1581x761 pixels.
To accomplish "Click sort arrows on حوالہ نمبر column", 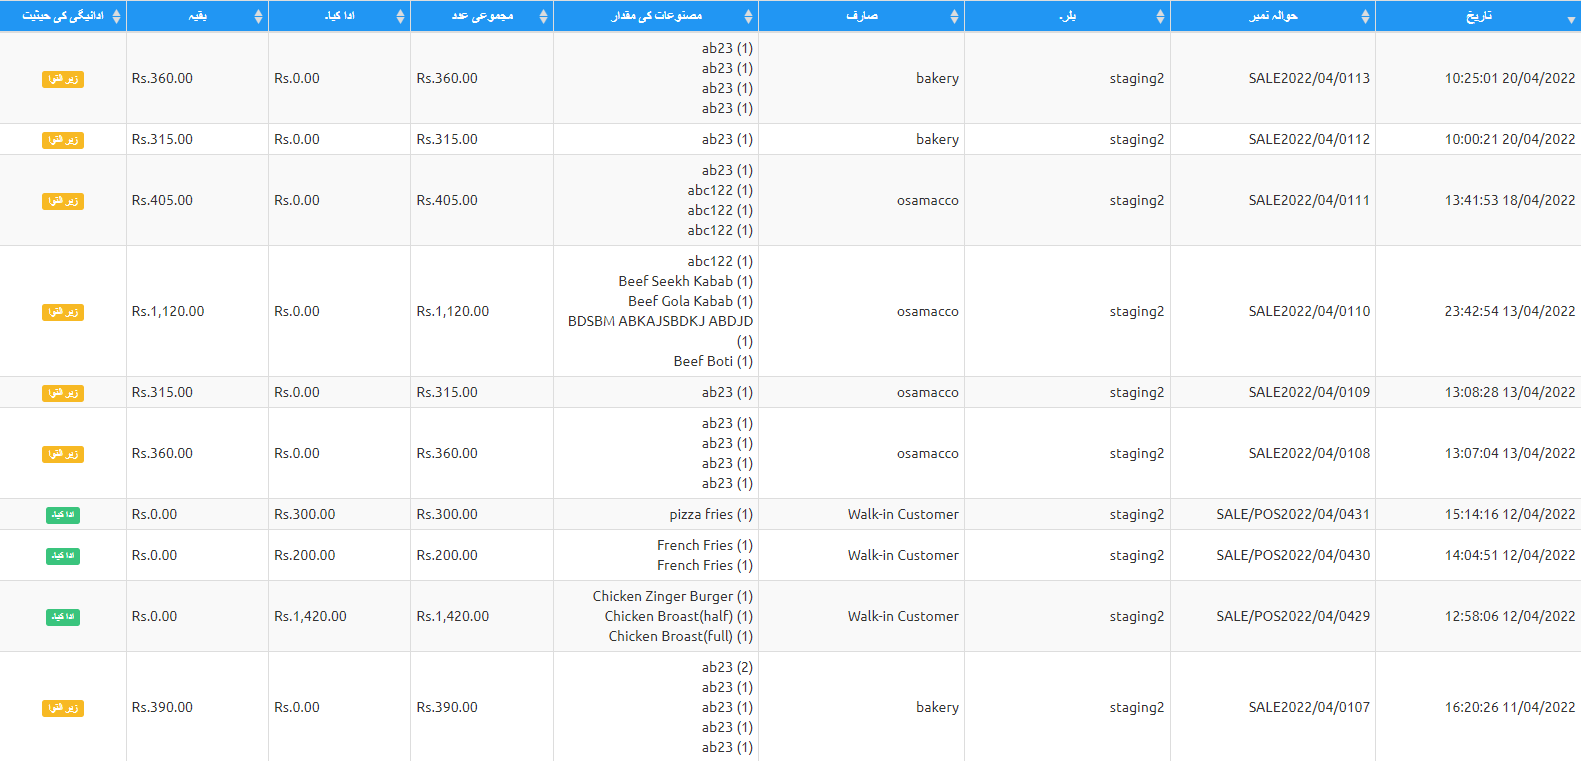I will pyautogui.click(x=1365, y=16).
